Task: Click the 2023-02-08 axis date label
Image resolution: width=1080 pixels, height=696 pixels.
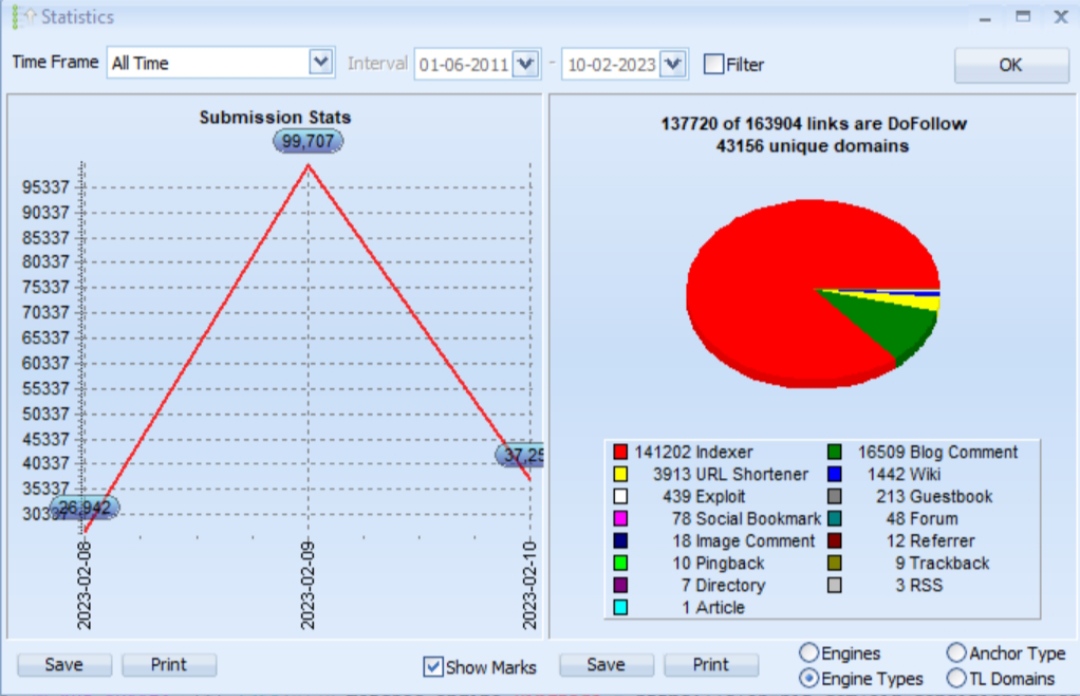Action: click(x=84, y=586)
